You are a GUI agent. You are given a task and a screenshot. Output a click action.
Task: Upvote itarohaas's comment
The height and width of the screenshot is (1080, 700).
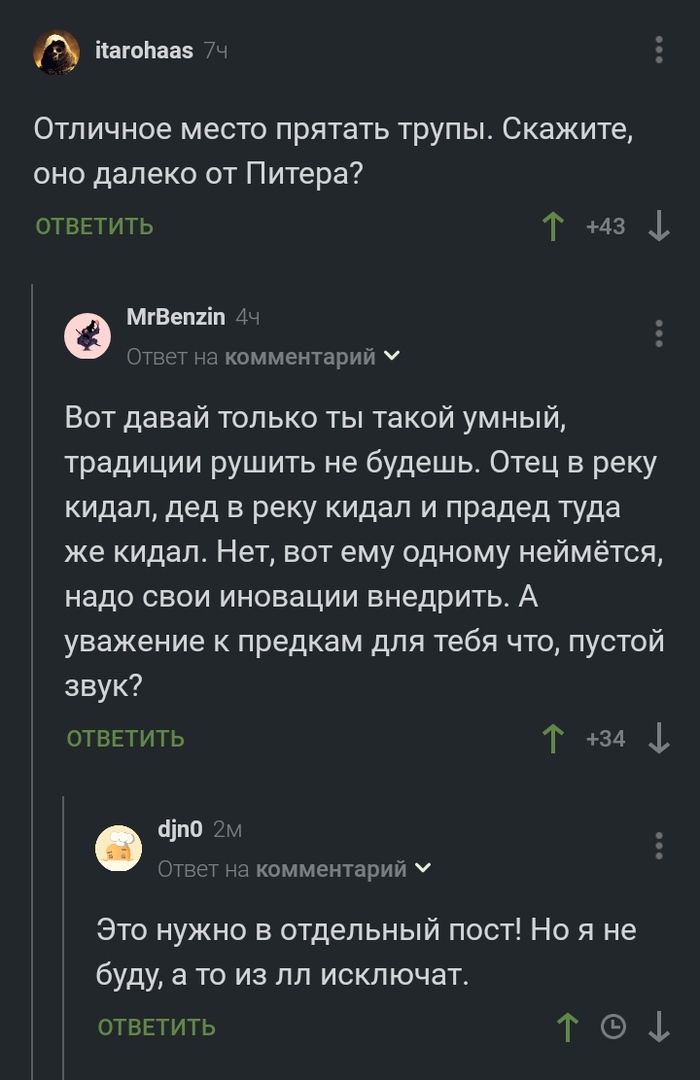click(x=552, y=226)
